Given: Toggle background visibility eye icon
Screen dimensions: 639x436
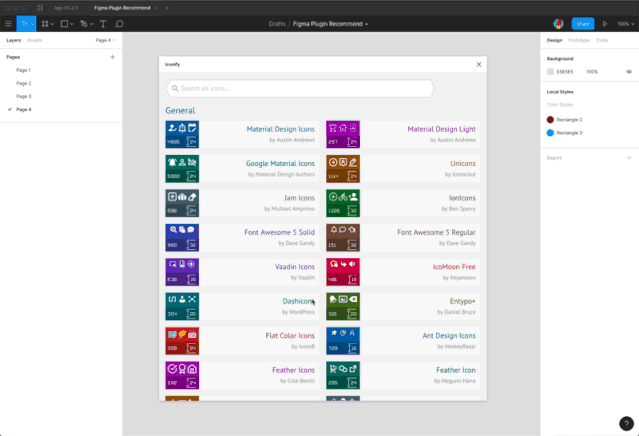Looking at the screenshot, I should coord(629,72).
